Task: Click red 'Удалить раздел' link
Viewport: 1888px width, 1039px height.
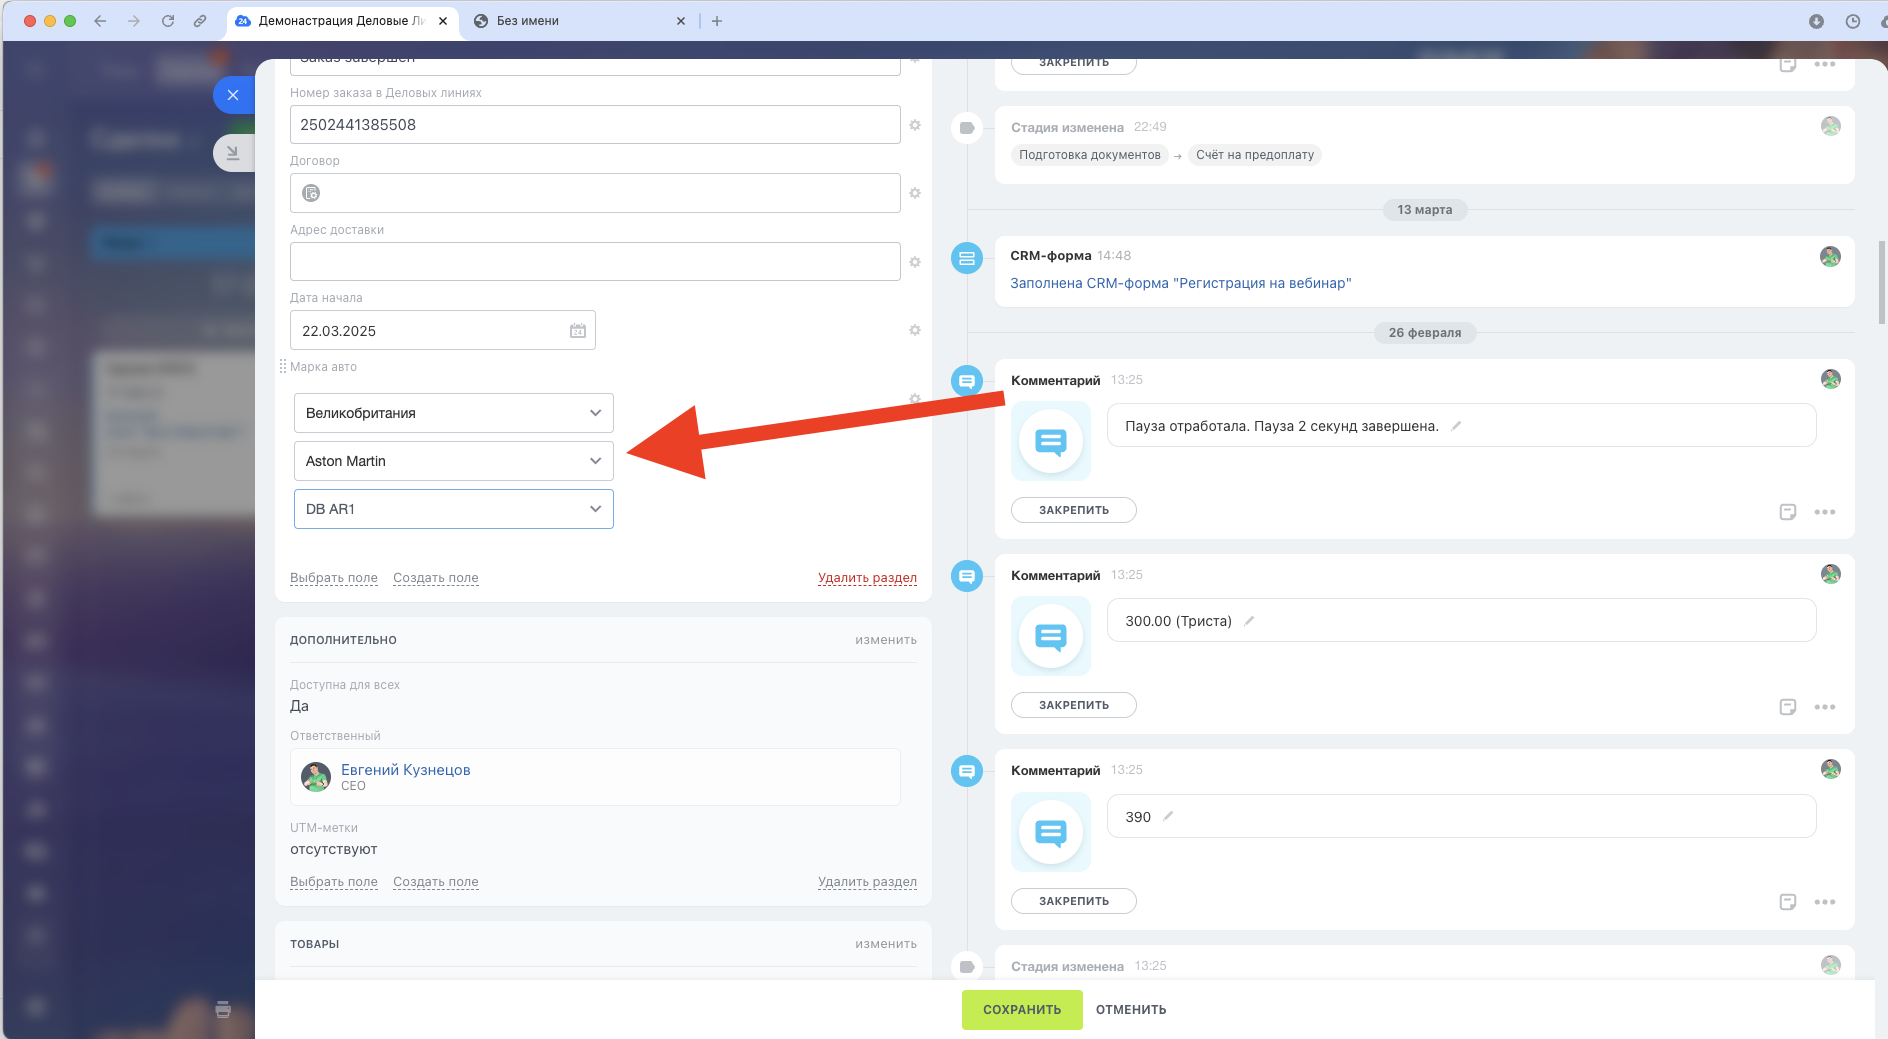Action: click(867, 578)
